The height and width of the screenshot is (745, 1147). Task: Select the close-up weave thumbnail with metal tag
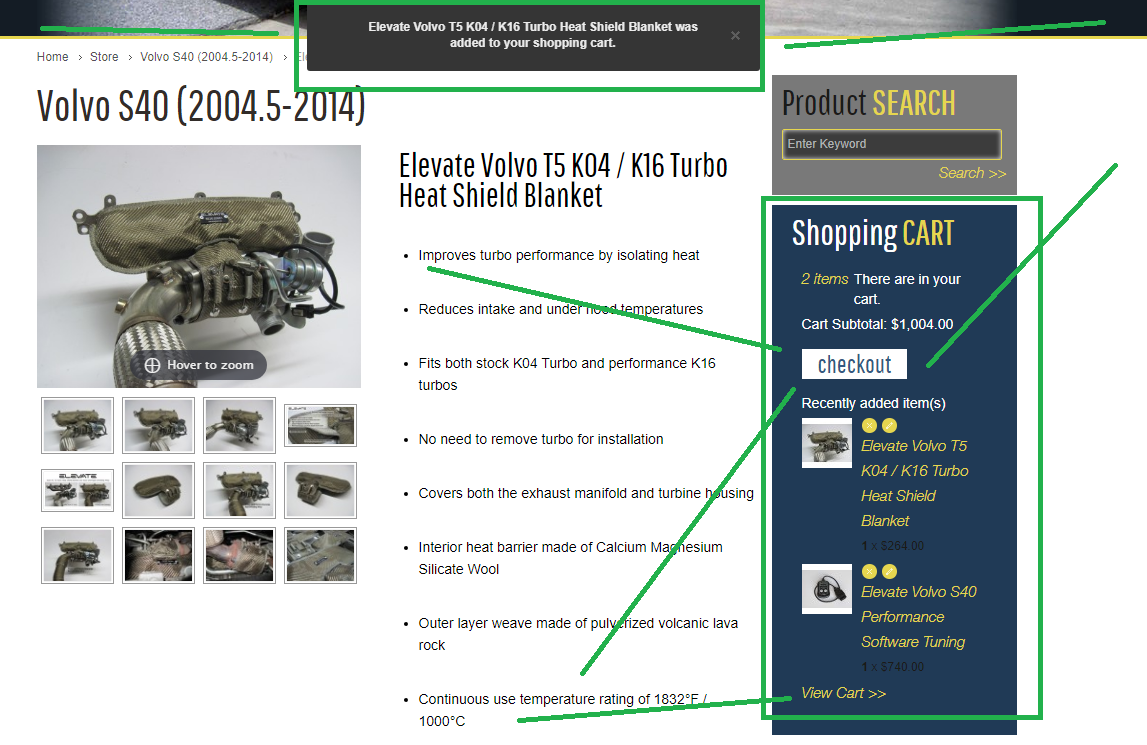(320, 555)
